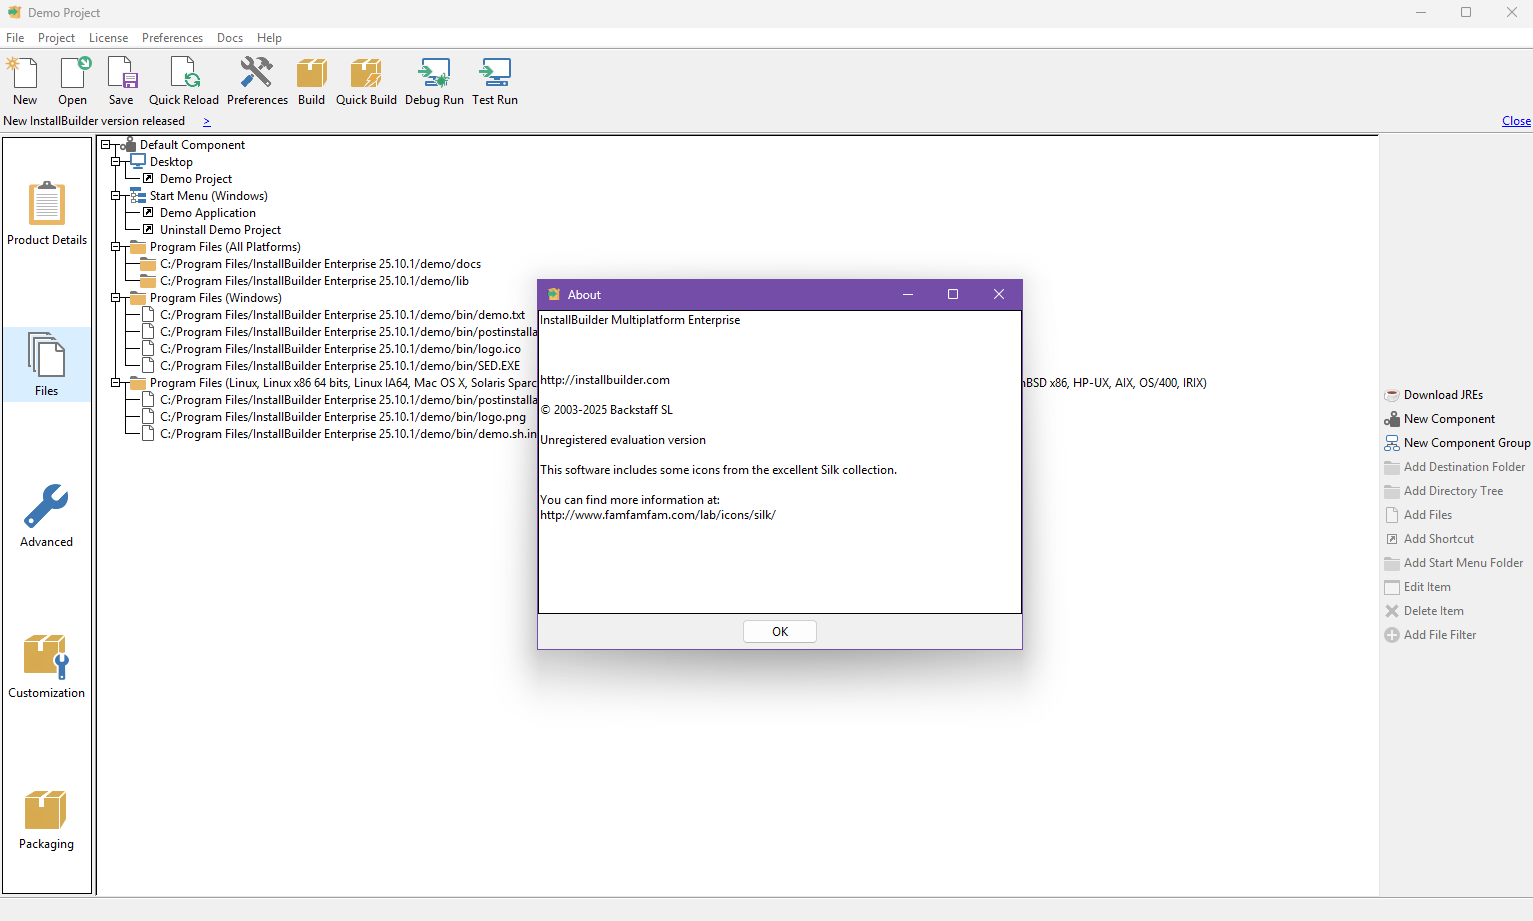1533x921 pixels.
Task: Select the demo/docs folder entry
Action: 320,264
